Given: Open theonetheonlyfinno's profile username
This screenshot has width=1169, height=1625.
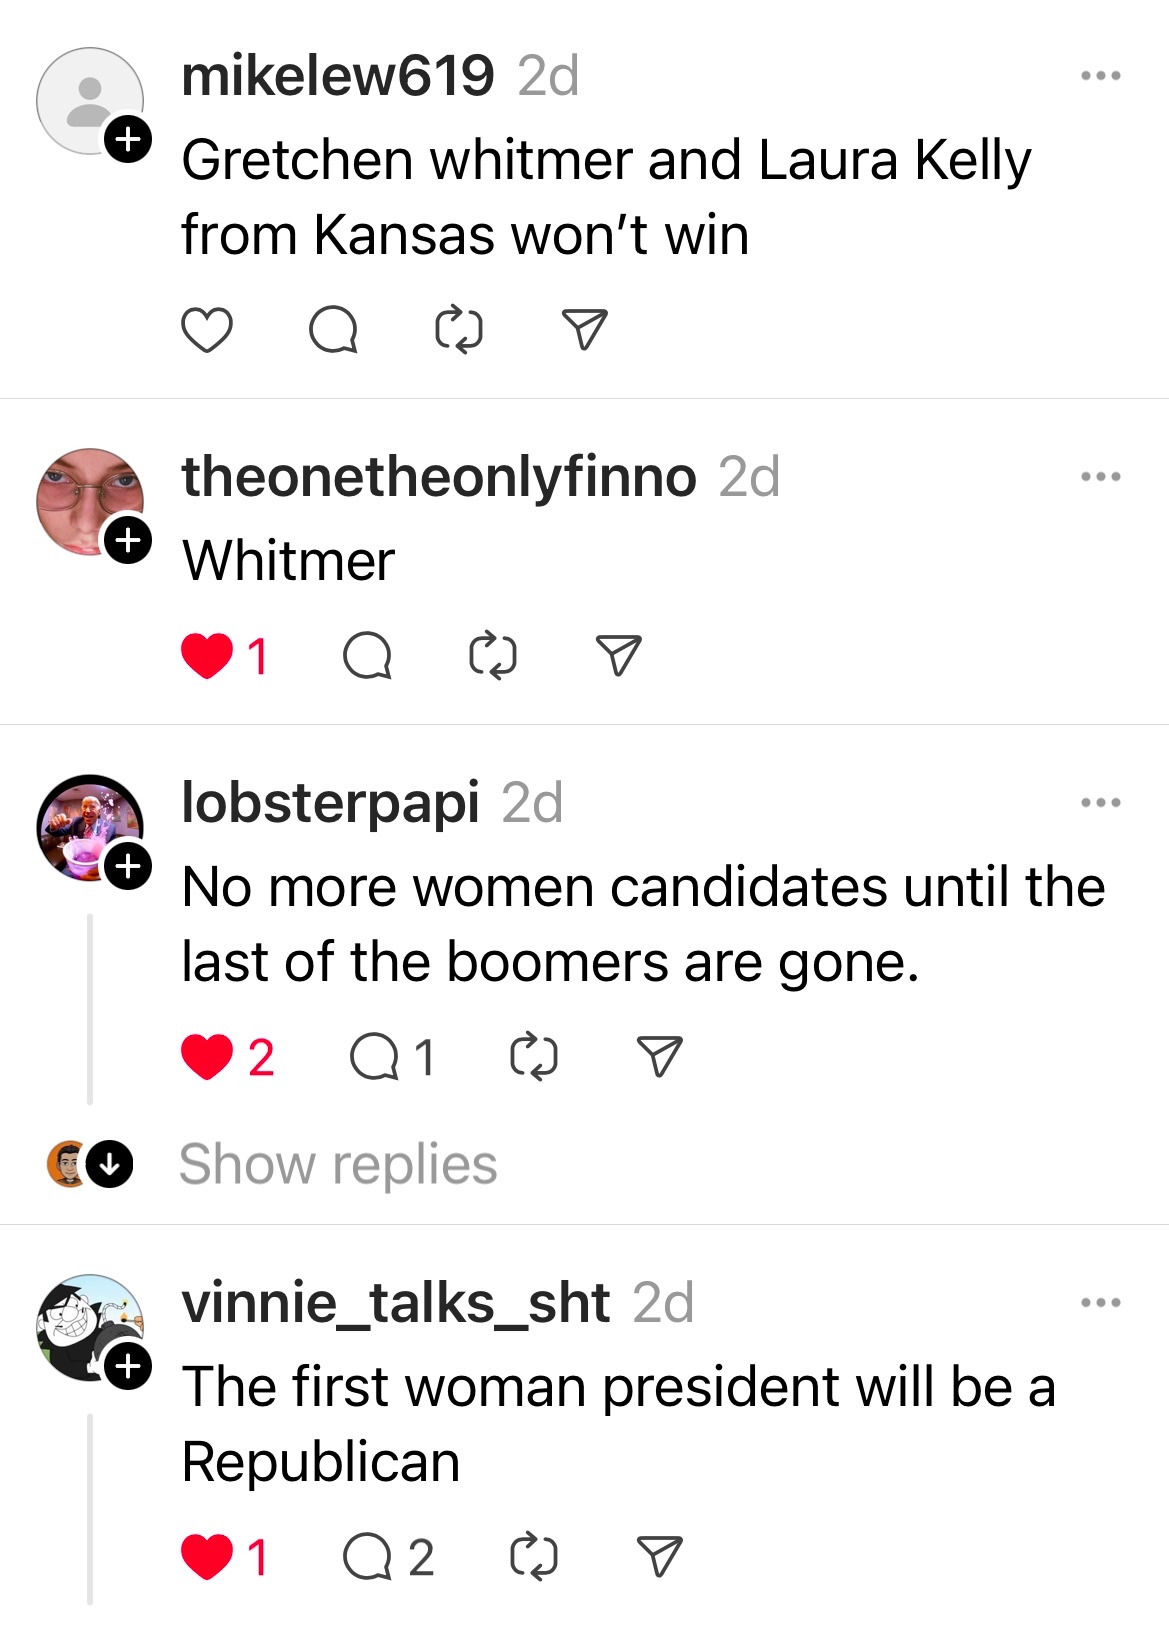Looking at the screenshot, I should [439, 477].
